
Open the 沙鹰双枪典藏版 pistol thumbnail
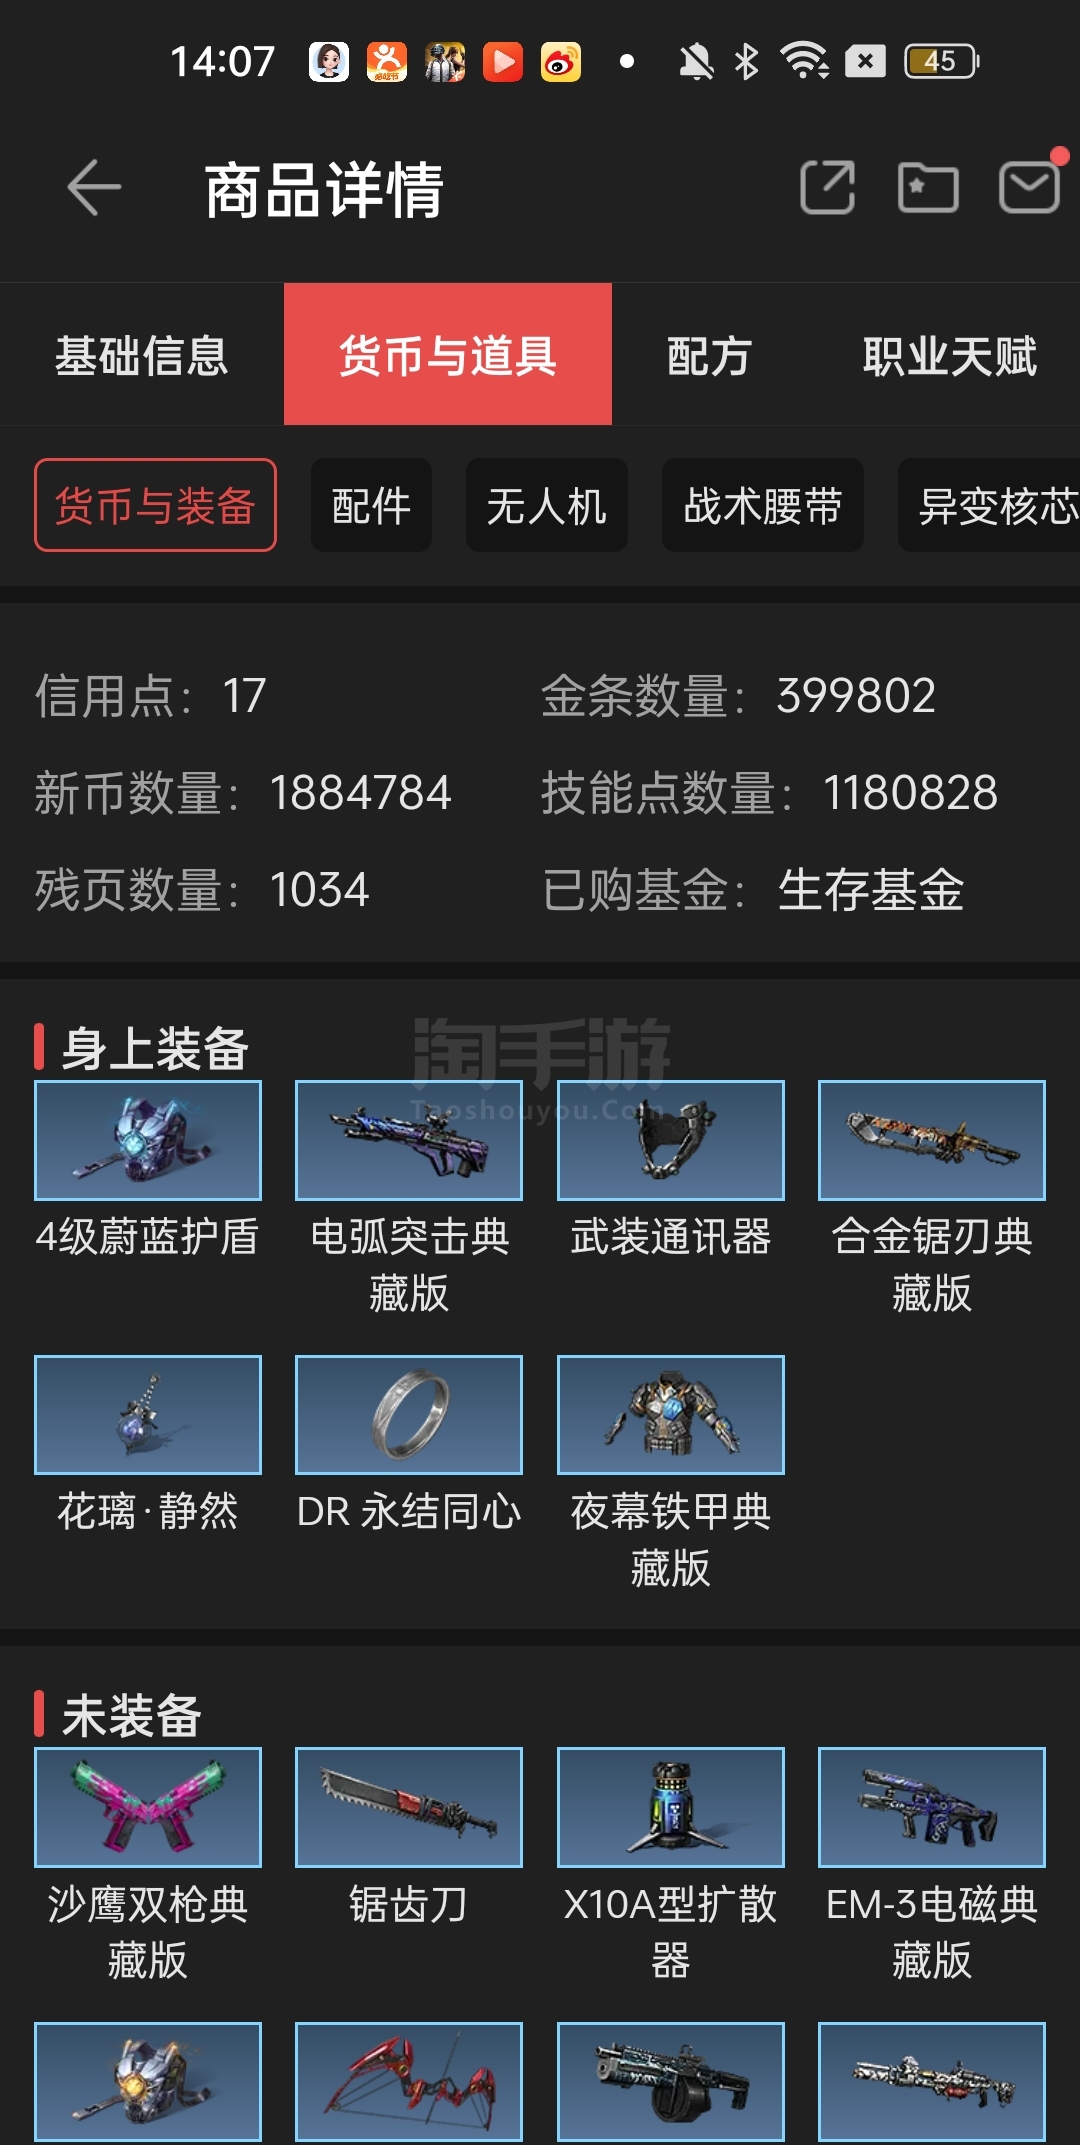[x=148, y=1807]
